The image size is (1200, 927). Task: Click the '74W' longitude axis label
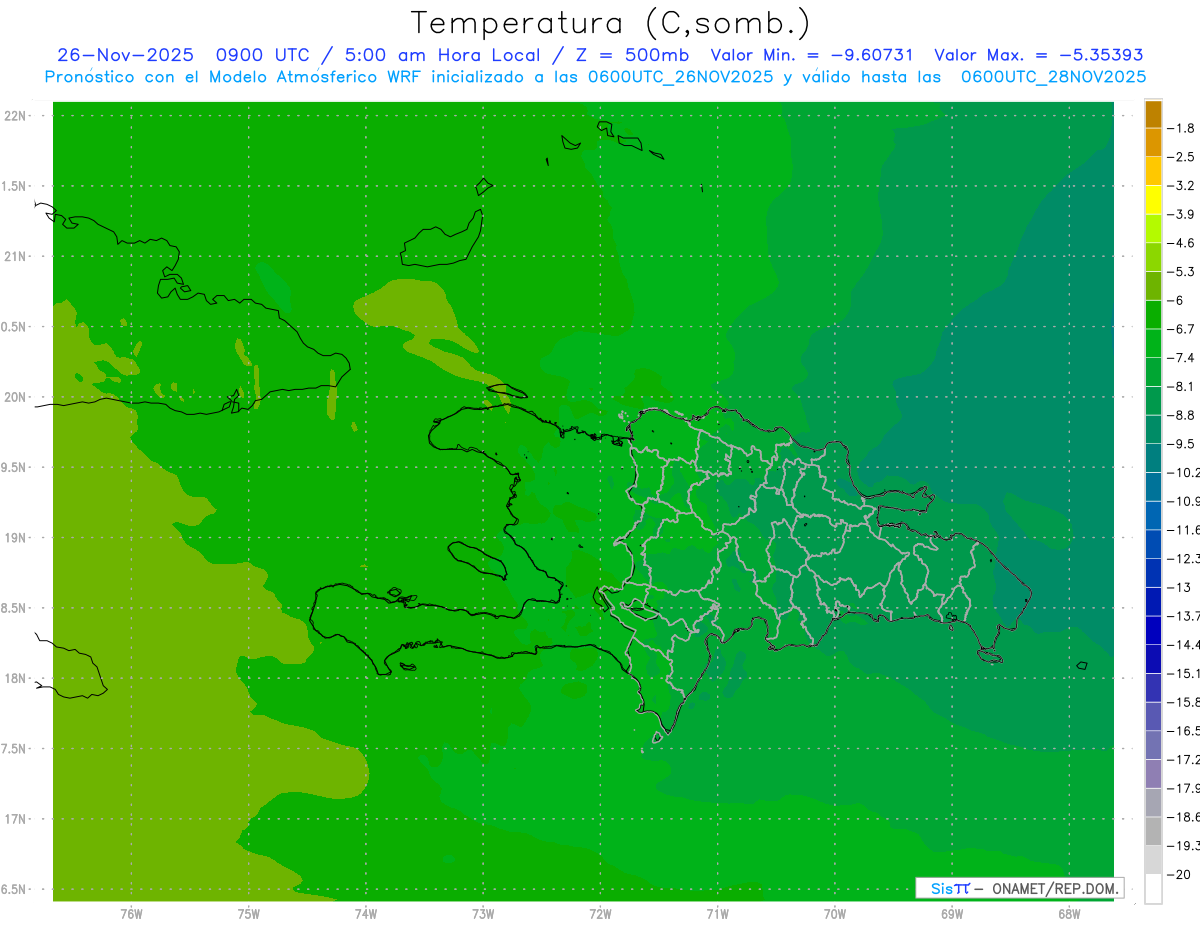coord(366,913)
